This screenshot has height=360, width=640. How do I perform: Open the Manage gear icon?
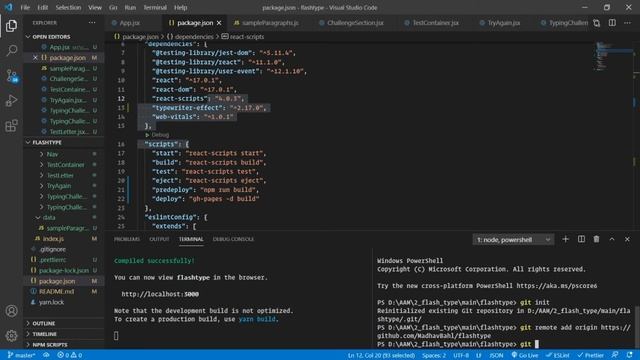[11, 336]
